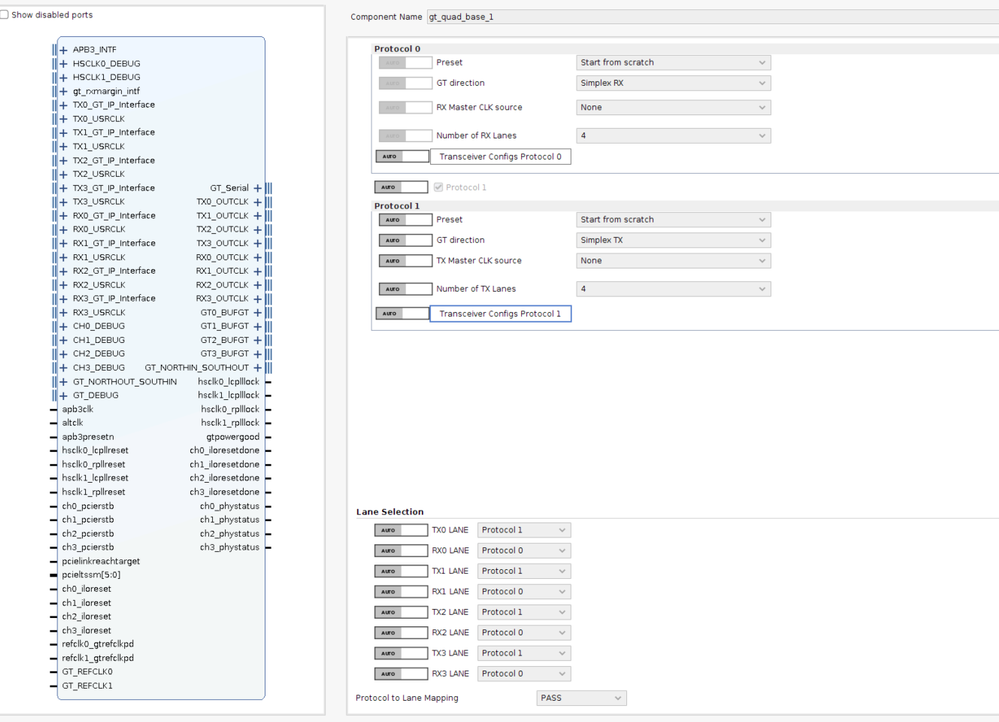Select the refclk0_gtrefclkpd port label
999x722 pixels.
98,644
